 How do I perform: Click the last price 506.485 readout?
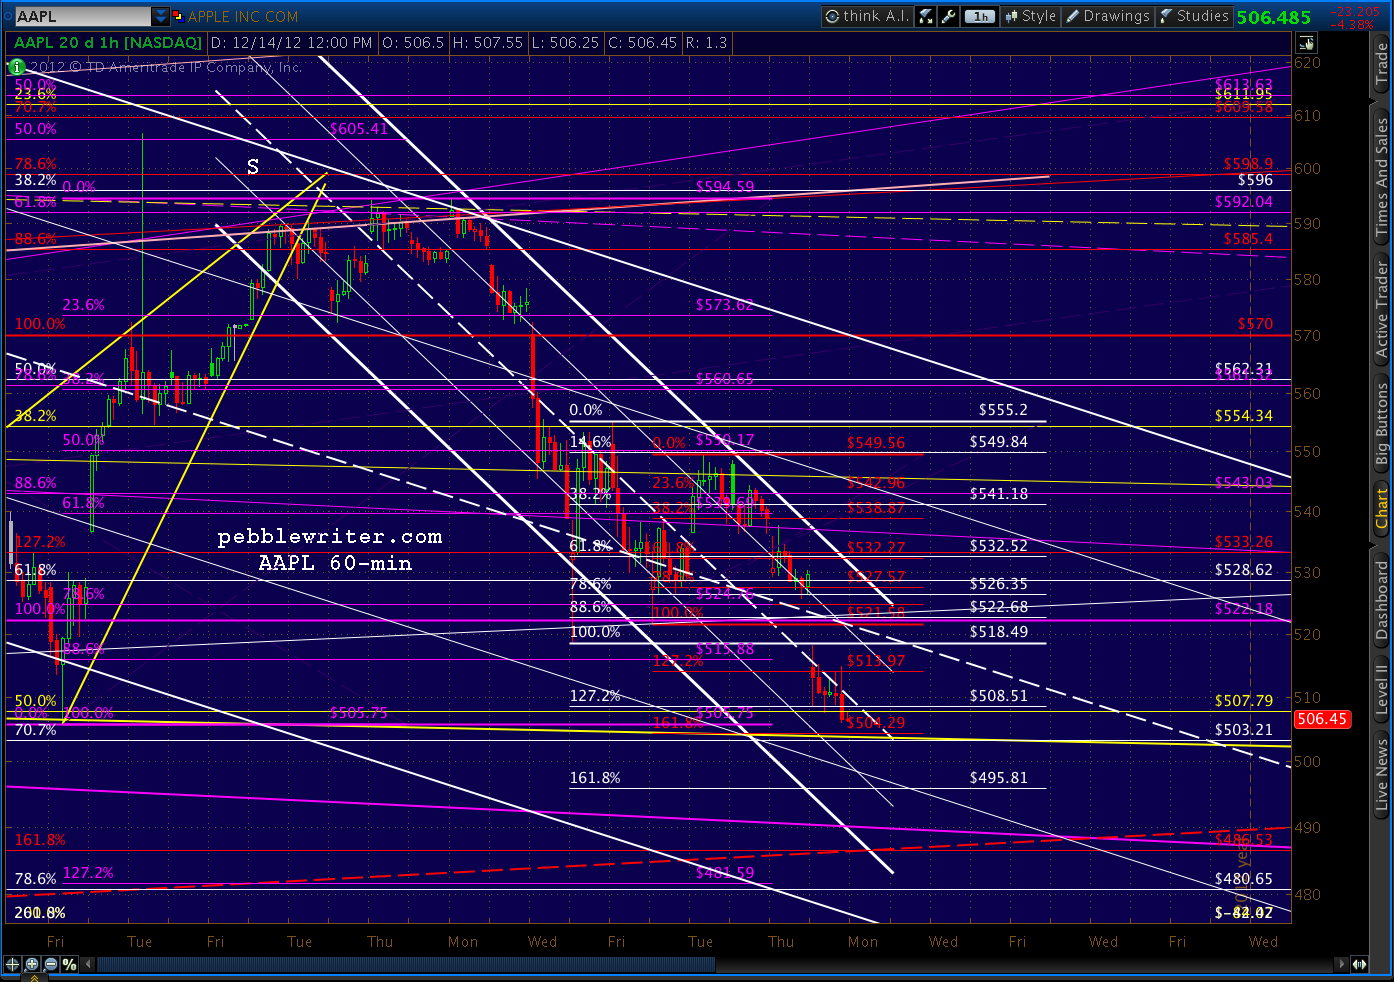coord(1274,17)
